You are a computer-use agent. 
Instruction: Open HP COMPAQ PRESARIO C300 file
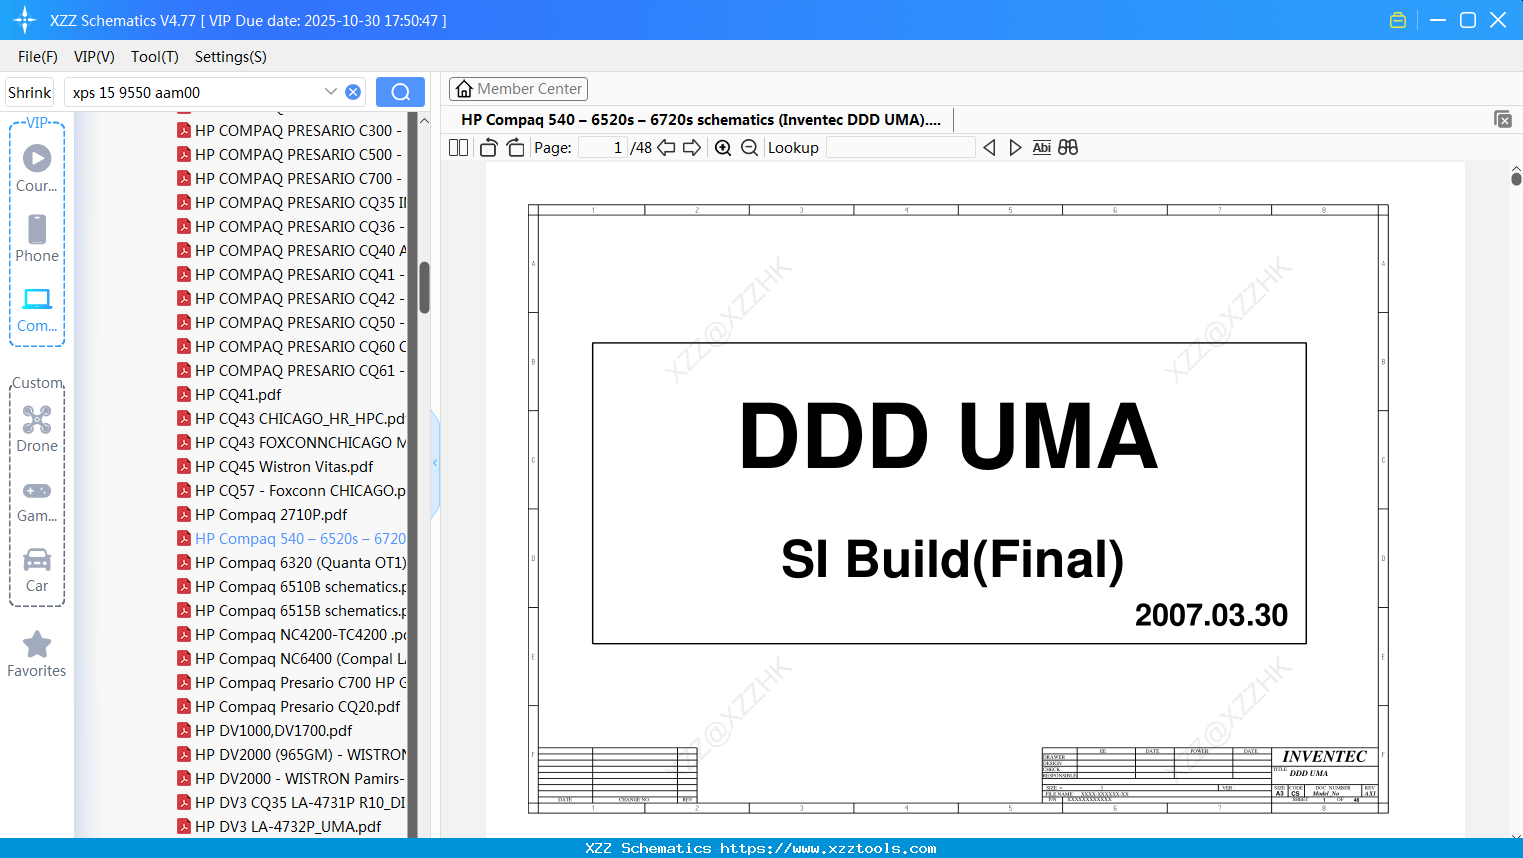tap(291, 130)
